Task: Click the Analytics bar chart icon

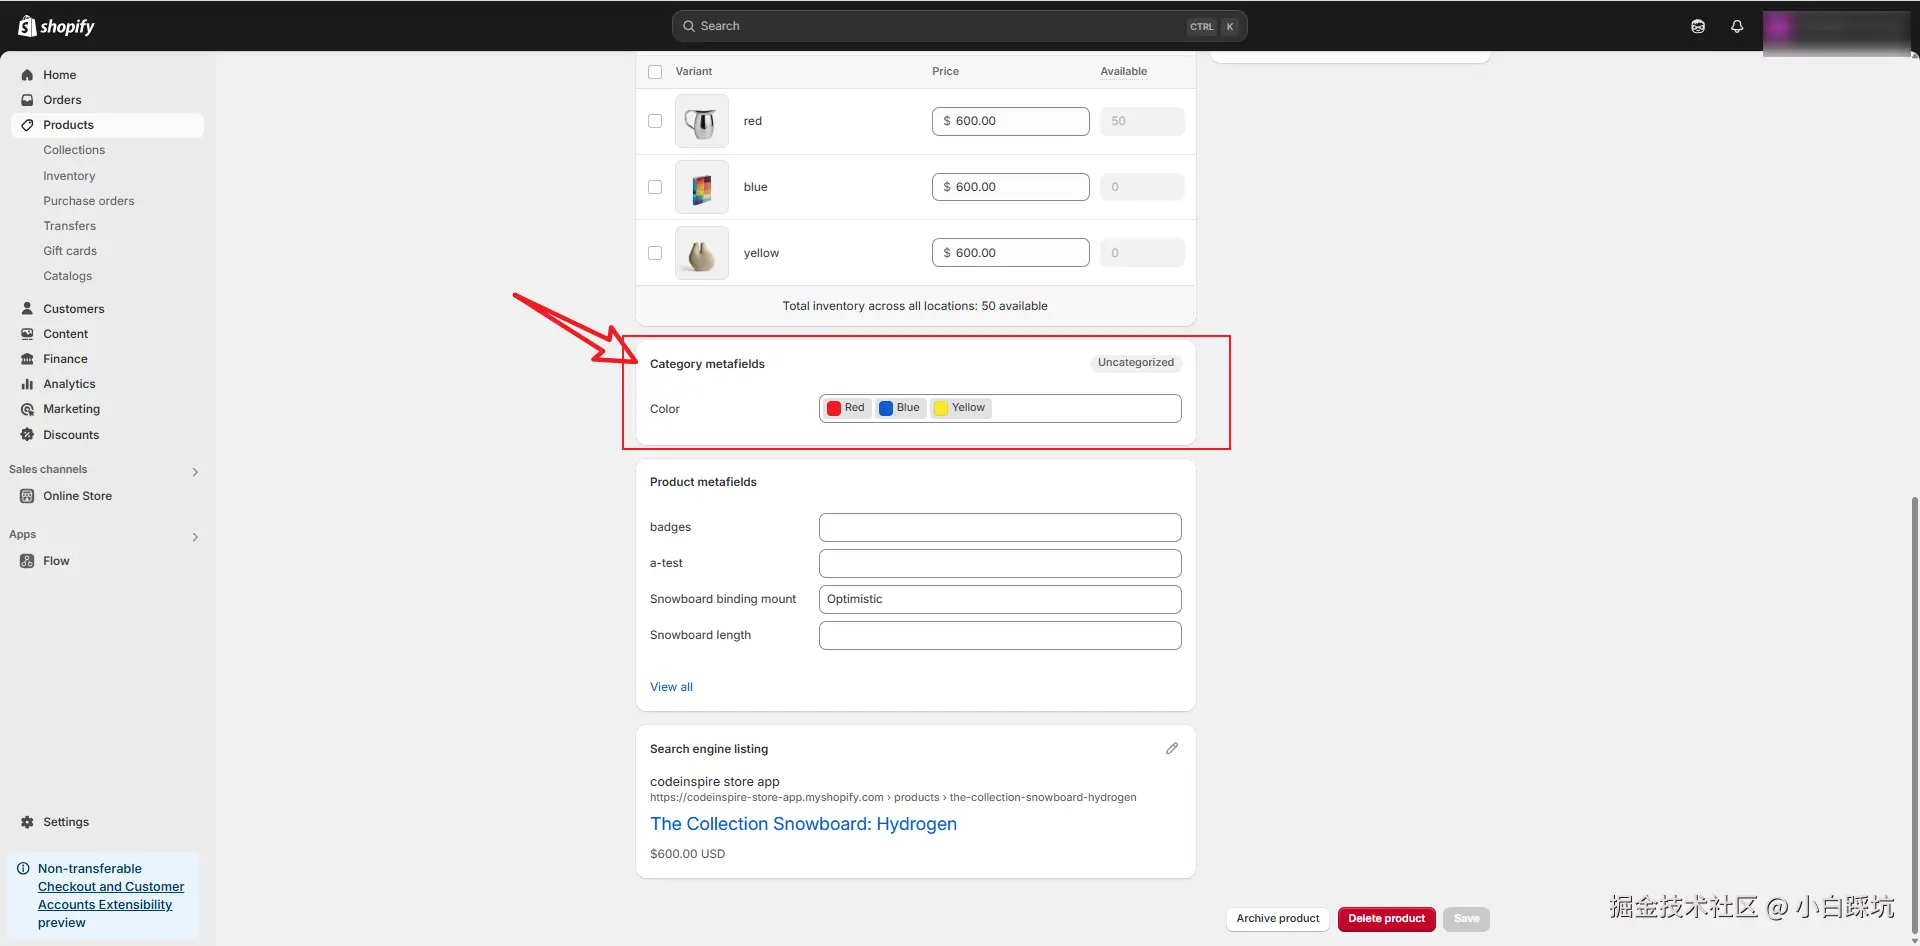Action: click(x=27, y=384)
